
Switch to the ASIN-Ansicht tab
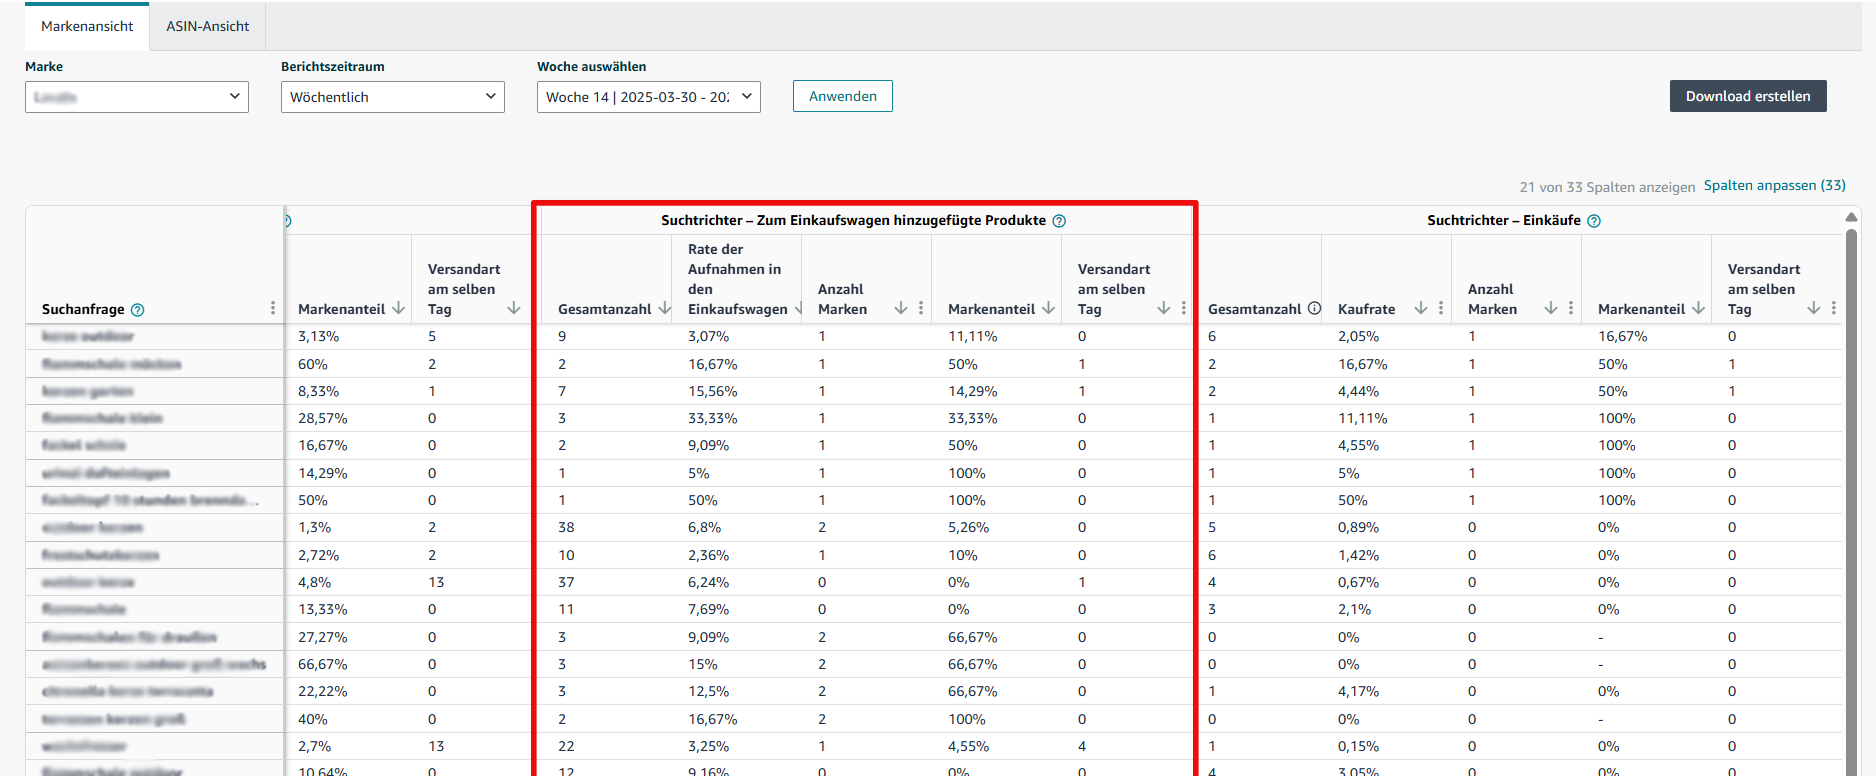click(x=208, y=27)
